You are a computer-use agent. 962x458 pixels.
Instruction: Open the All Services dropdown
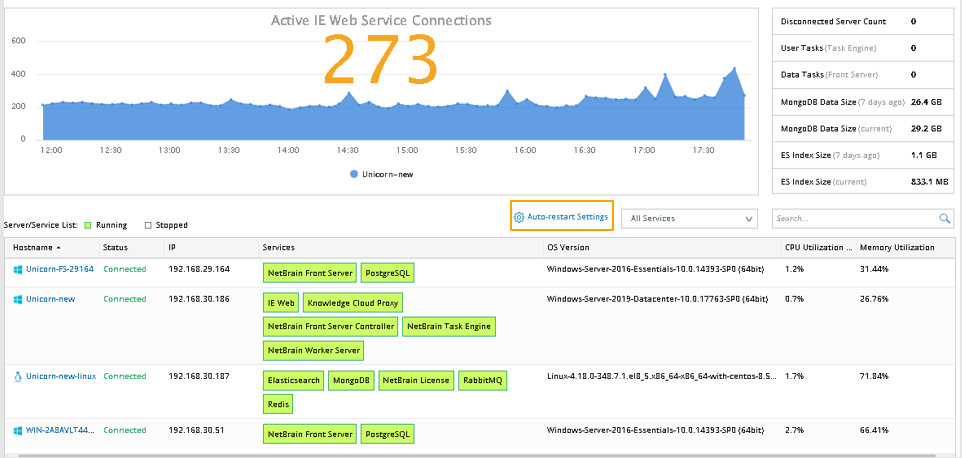coord(690,218)
